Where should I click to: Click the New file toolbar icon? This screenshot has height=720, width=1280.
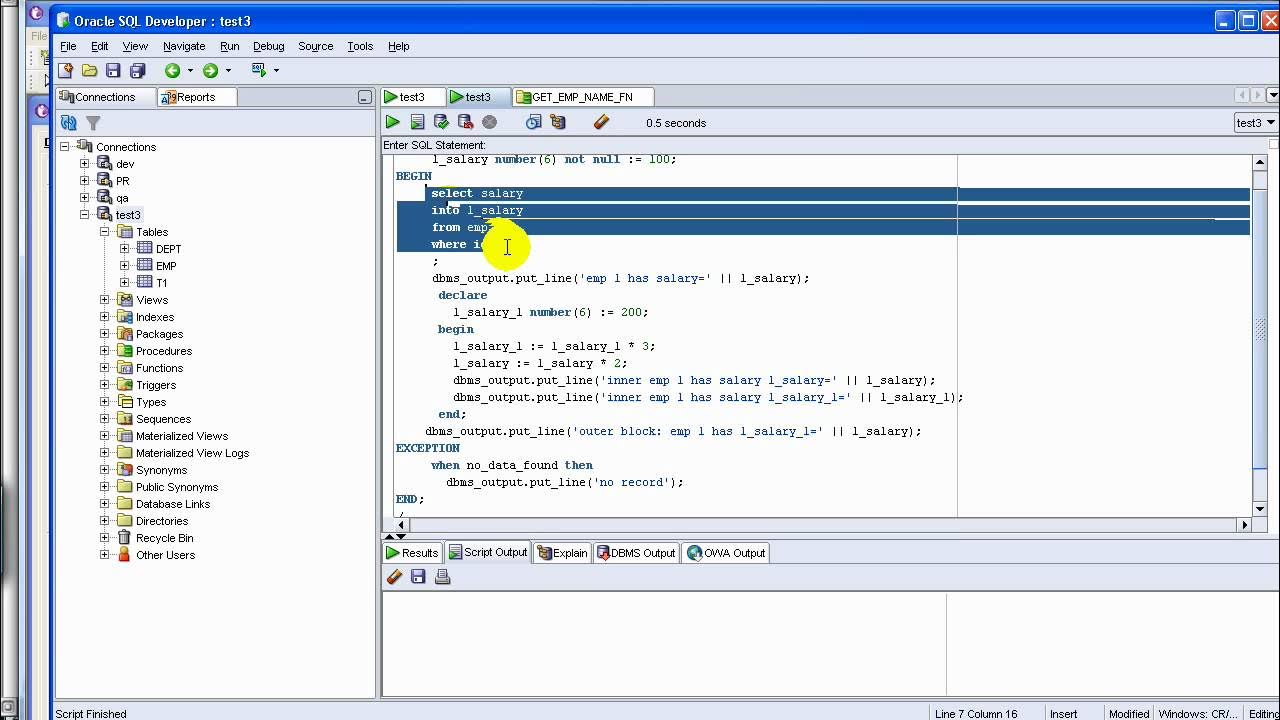click(65, 70)
